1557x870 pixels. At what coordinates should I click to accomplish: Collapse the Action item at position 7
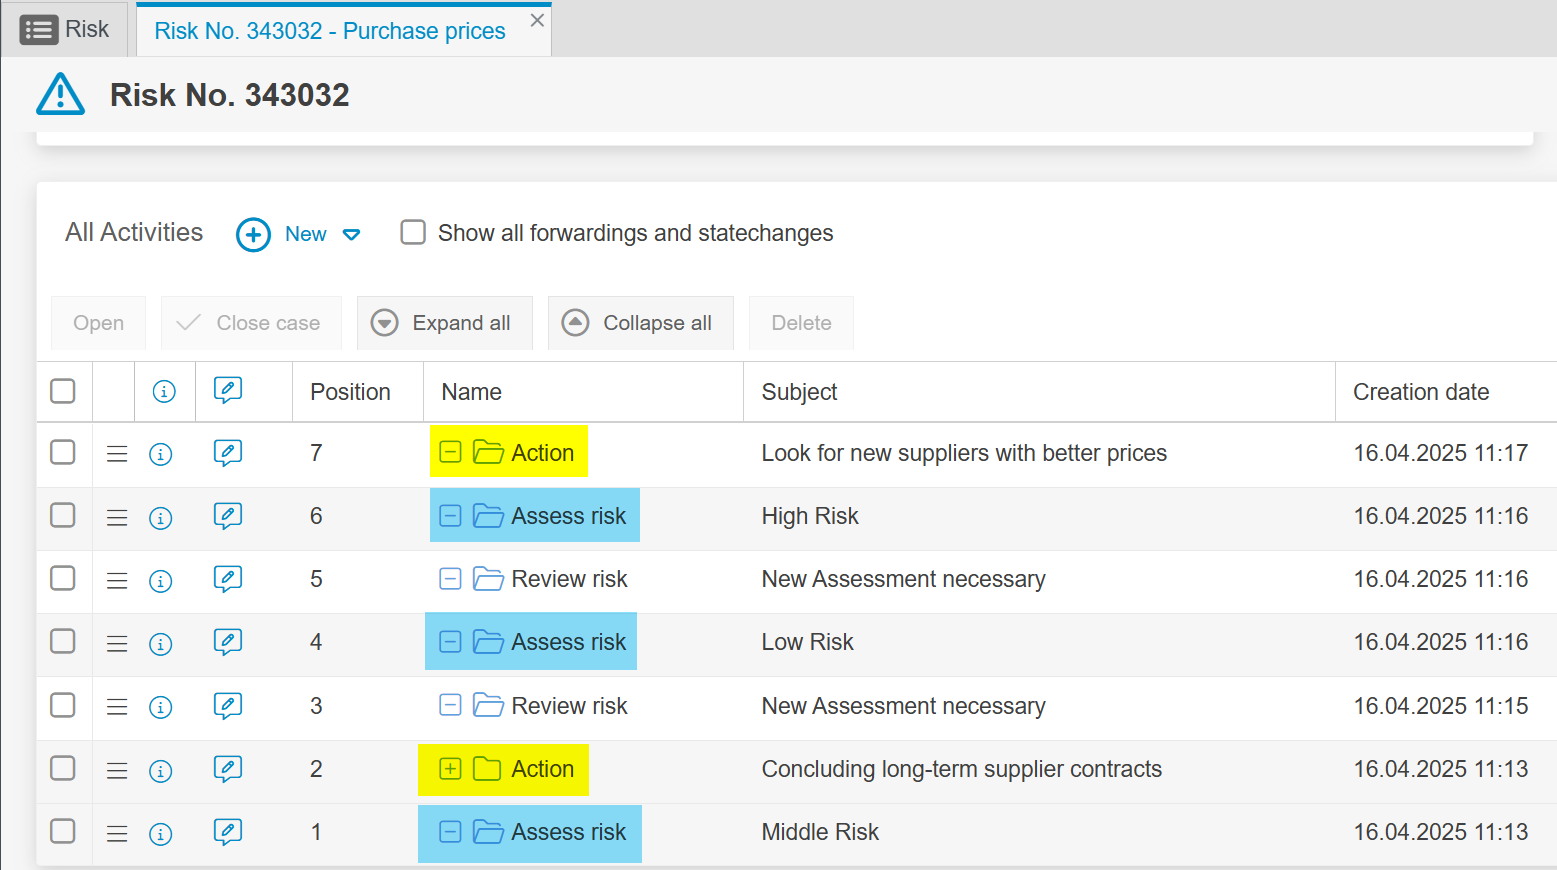(450, 453)
